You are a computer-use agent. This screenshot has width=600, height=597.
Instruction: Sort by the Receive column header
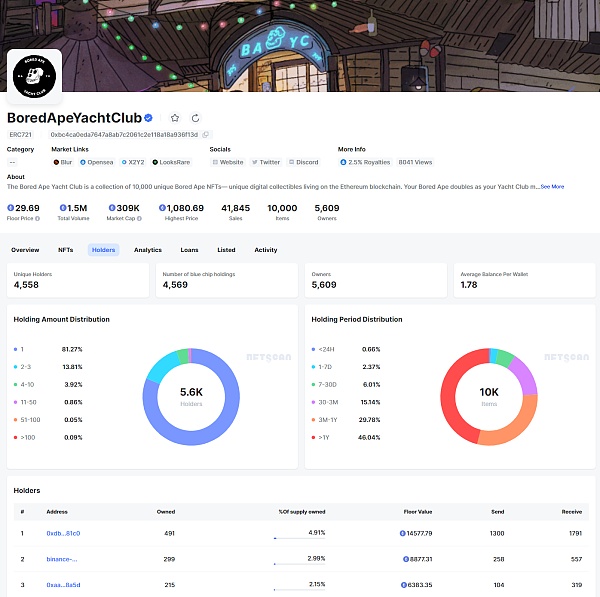[x=572, y=512]
